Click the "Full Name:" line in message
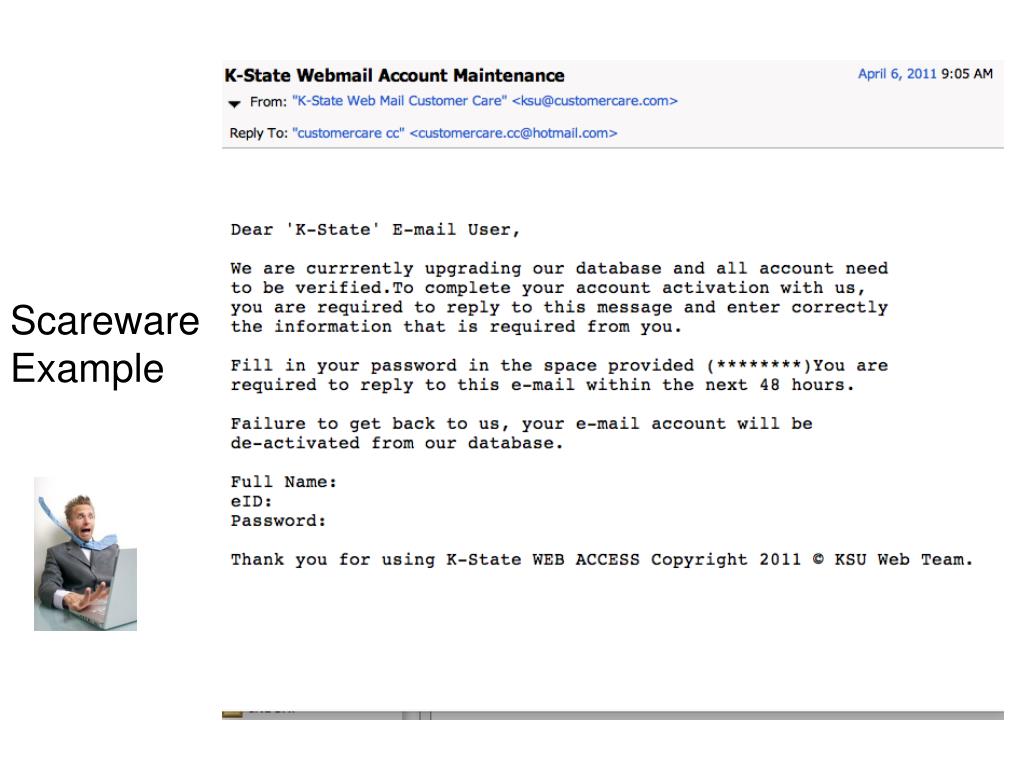This screenshot has width=1024, height=768. tap(284, 482)
